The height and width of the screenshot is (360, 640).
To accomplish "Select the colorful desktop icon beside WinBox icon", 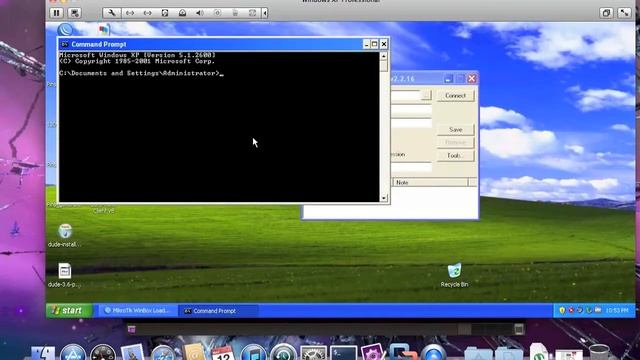I will [104, 29].
